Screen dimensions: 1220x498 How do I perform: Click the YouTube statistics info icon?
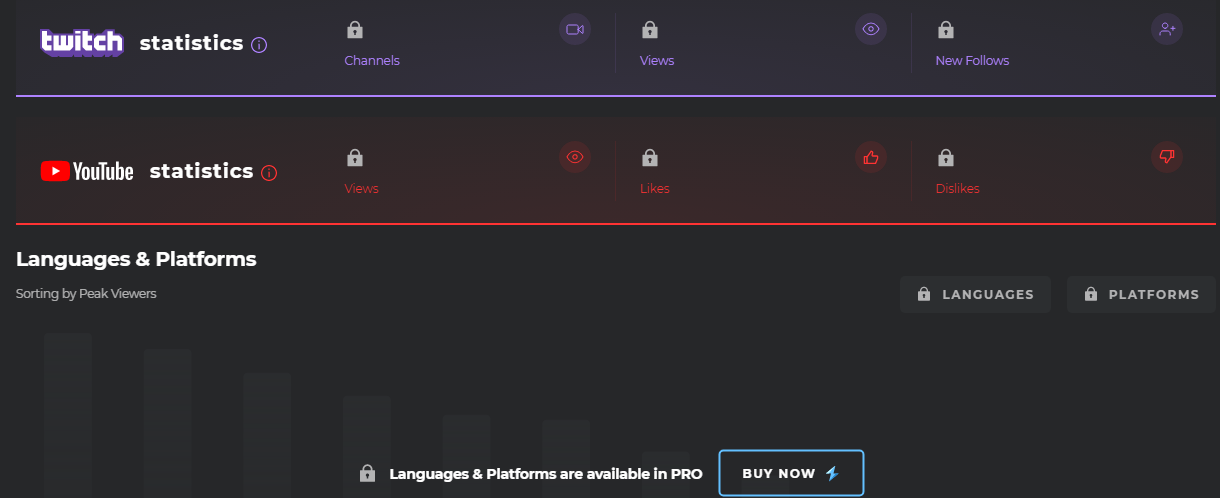point(269,173)
